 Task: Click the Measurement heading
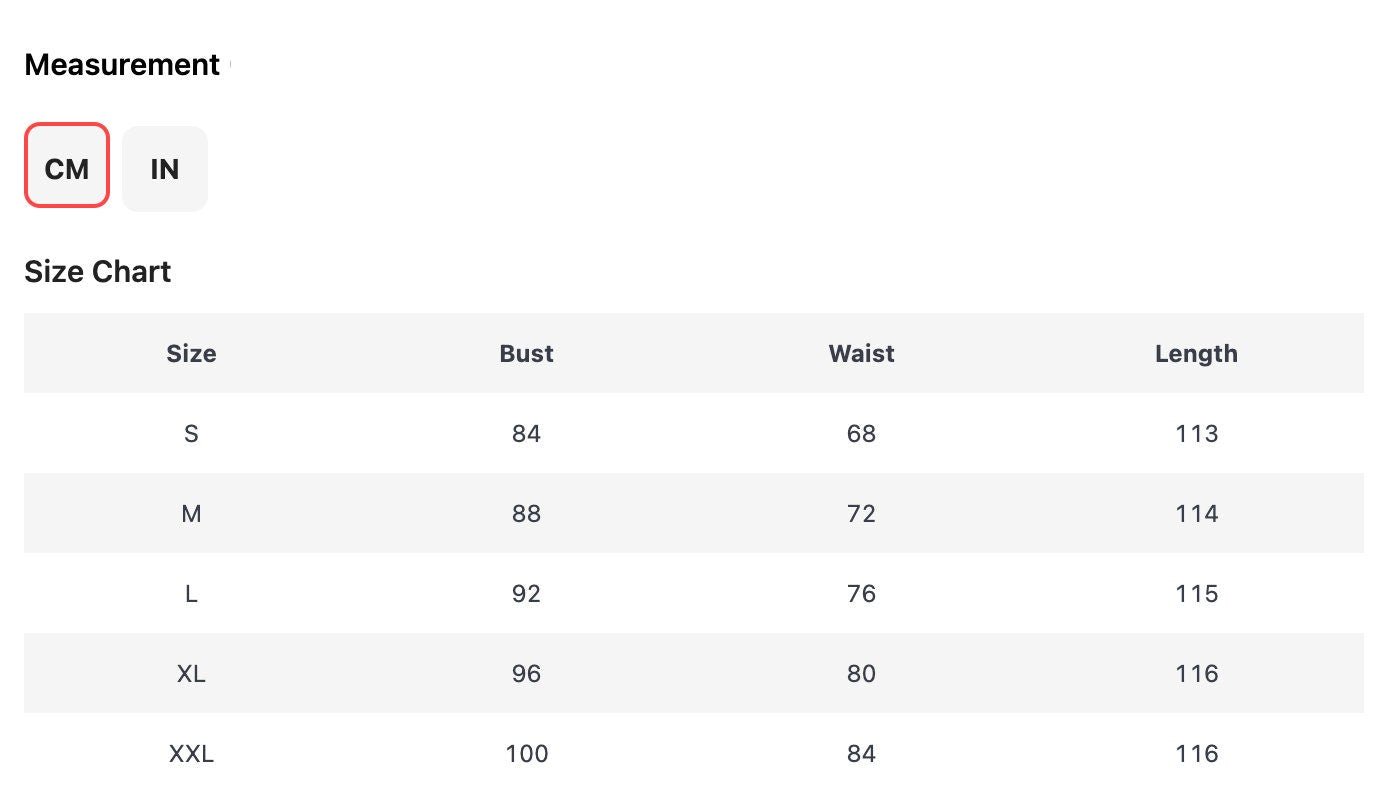click(122, 65)
